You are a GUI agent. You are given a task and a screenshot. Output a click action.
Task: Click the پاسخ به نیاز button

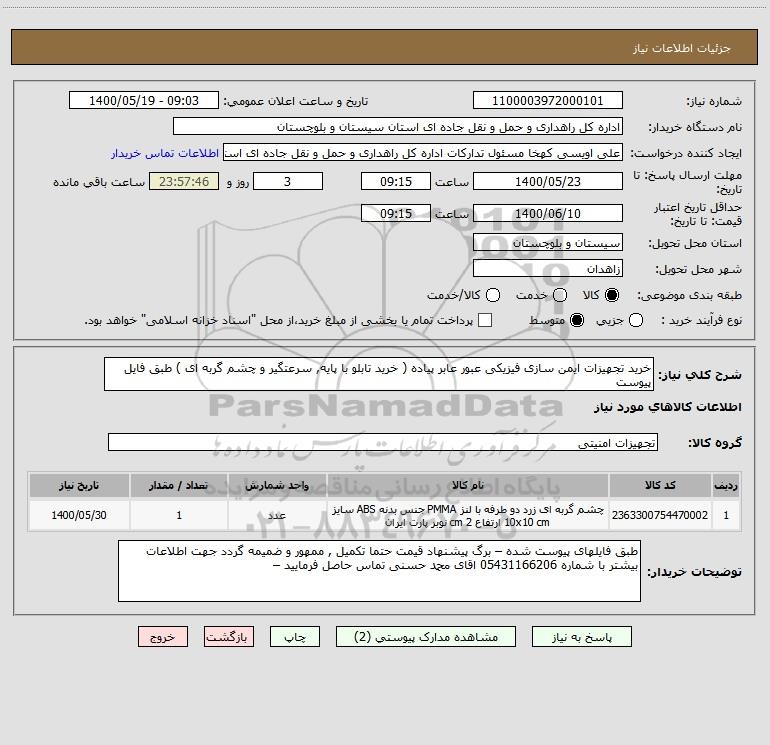coord(581,637)
